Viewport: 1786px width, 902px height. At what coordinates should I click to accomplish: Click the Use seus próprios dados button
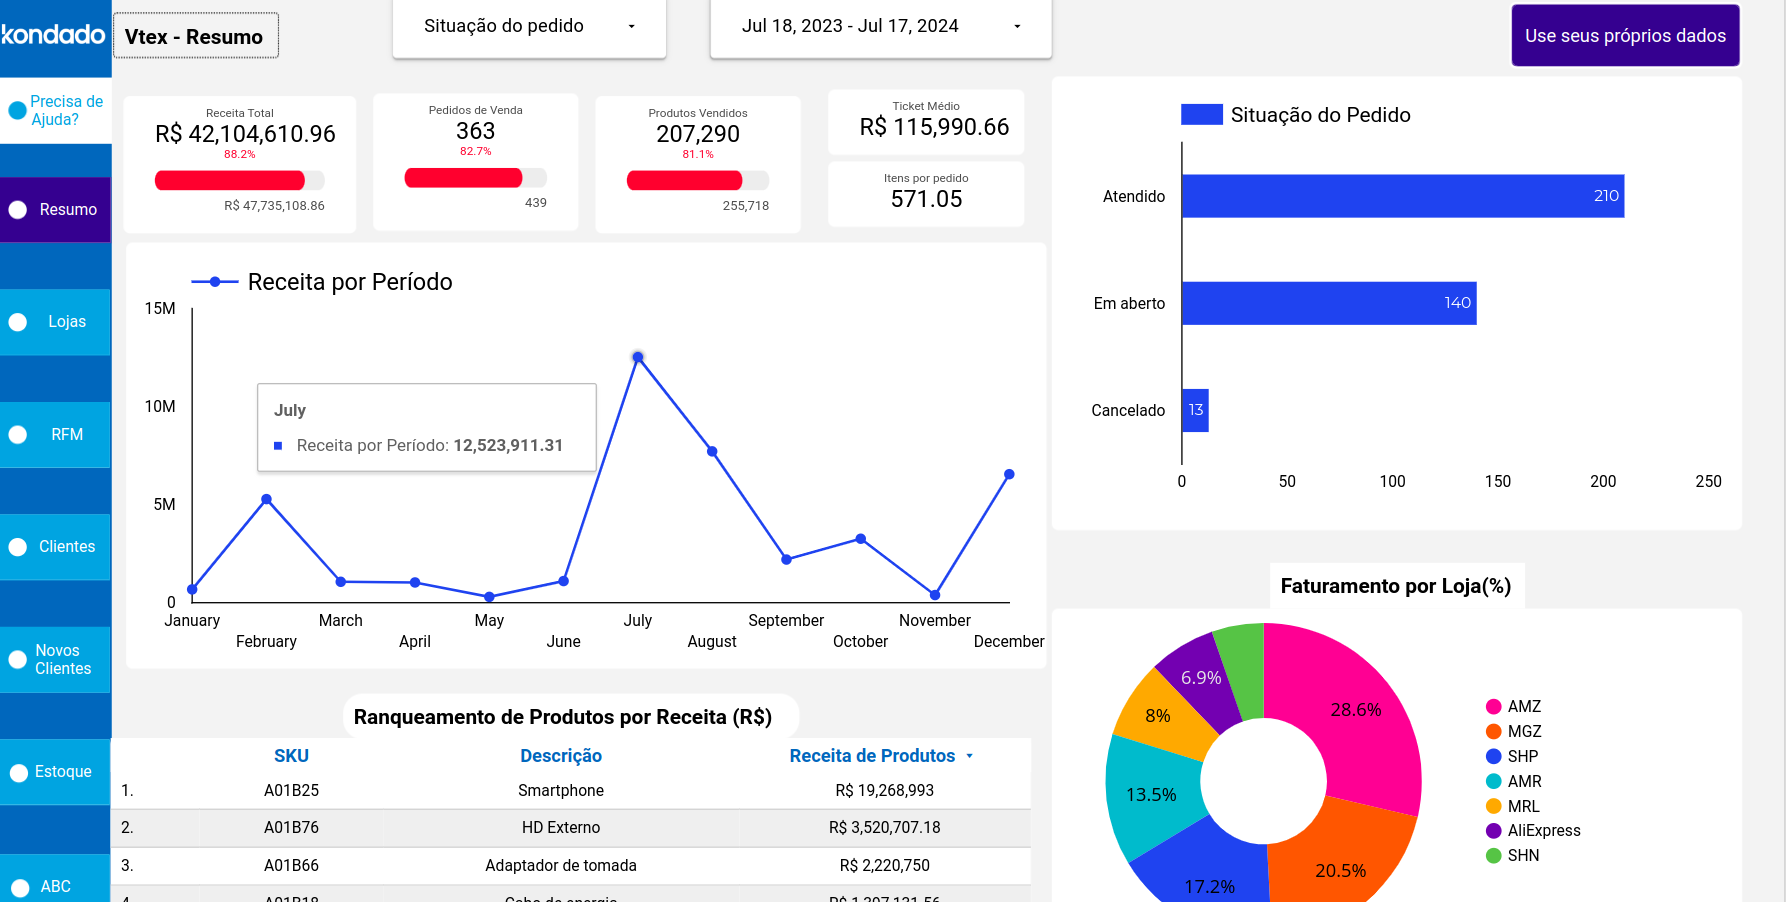click(1625, 35)
